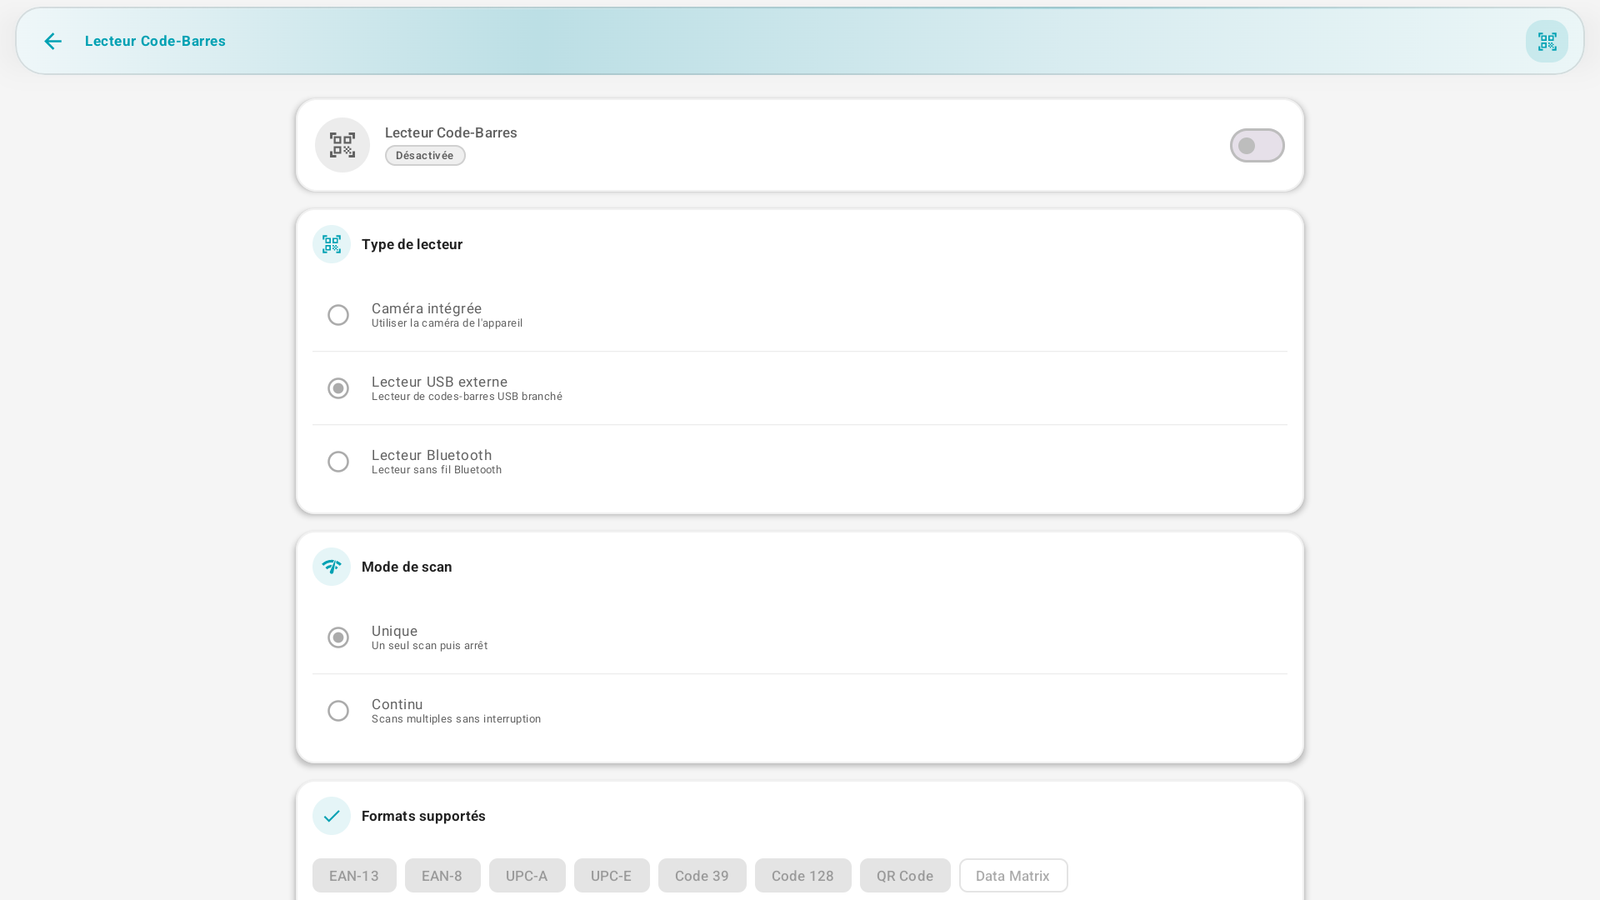
Task: Click the Mode de scan signal icon
Action: click(331, 567)
